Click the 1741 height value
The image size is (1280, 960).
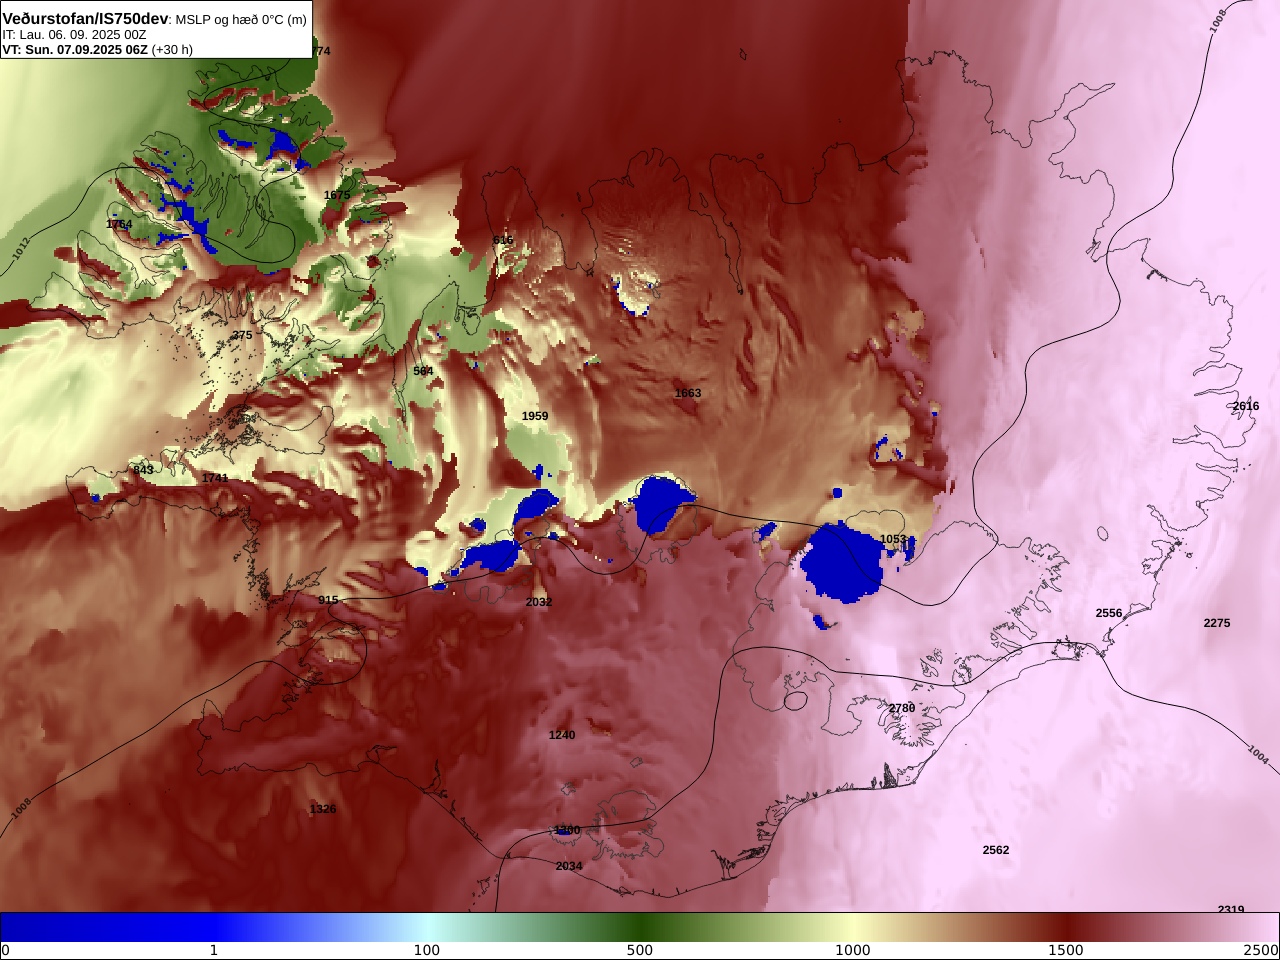pos(215,478)
